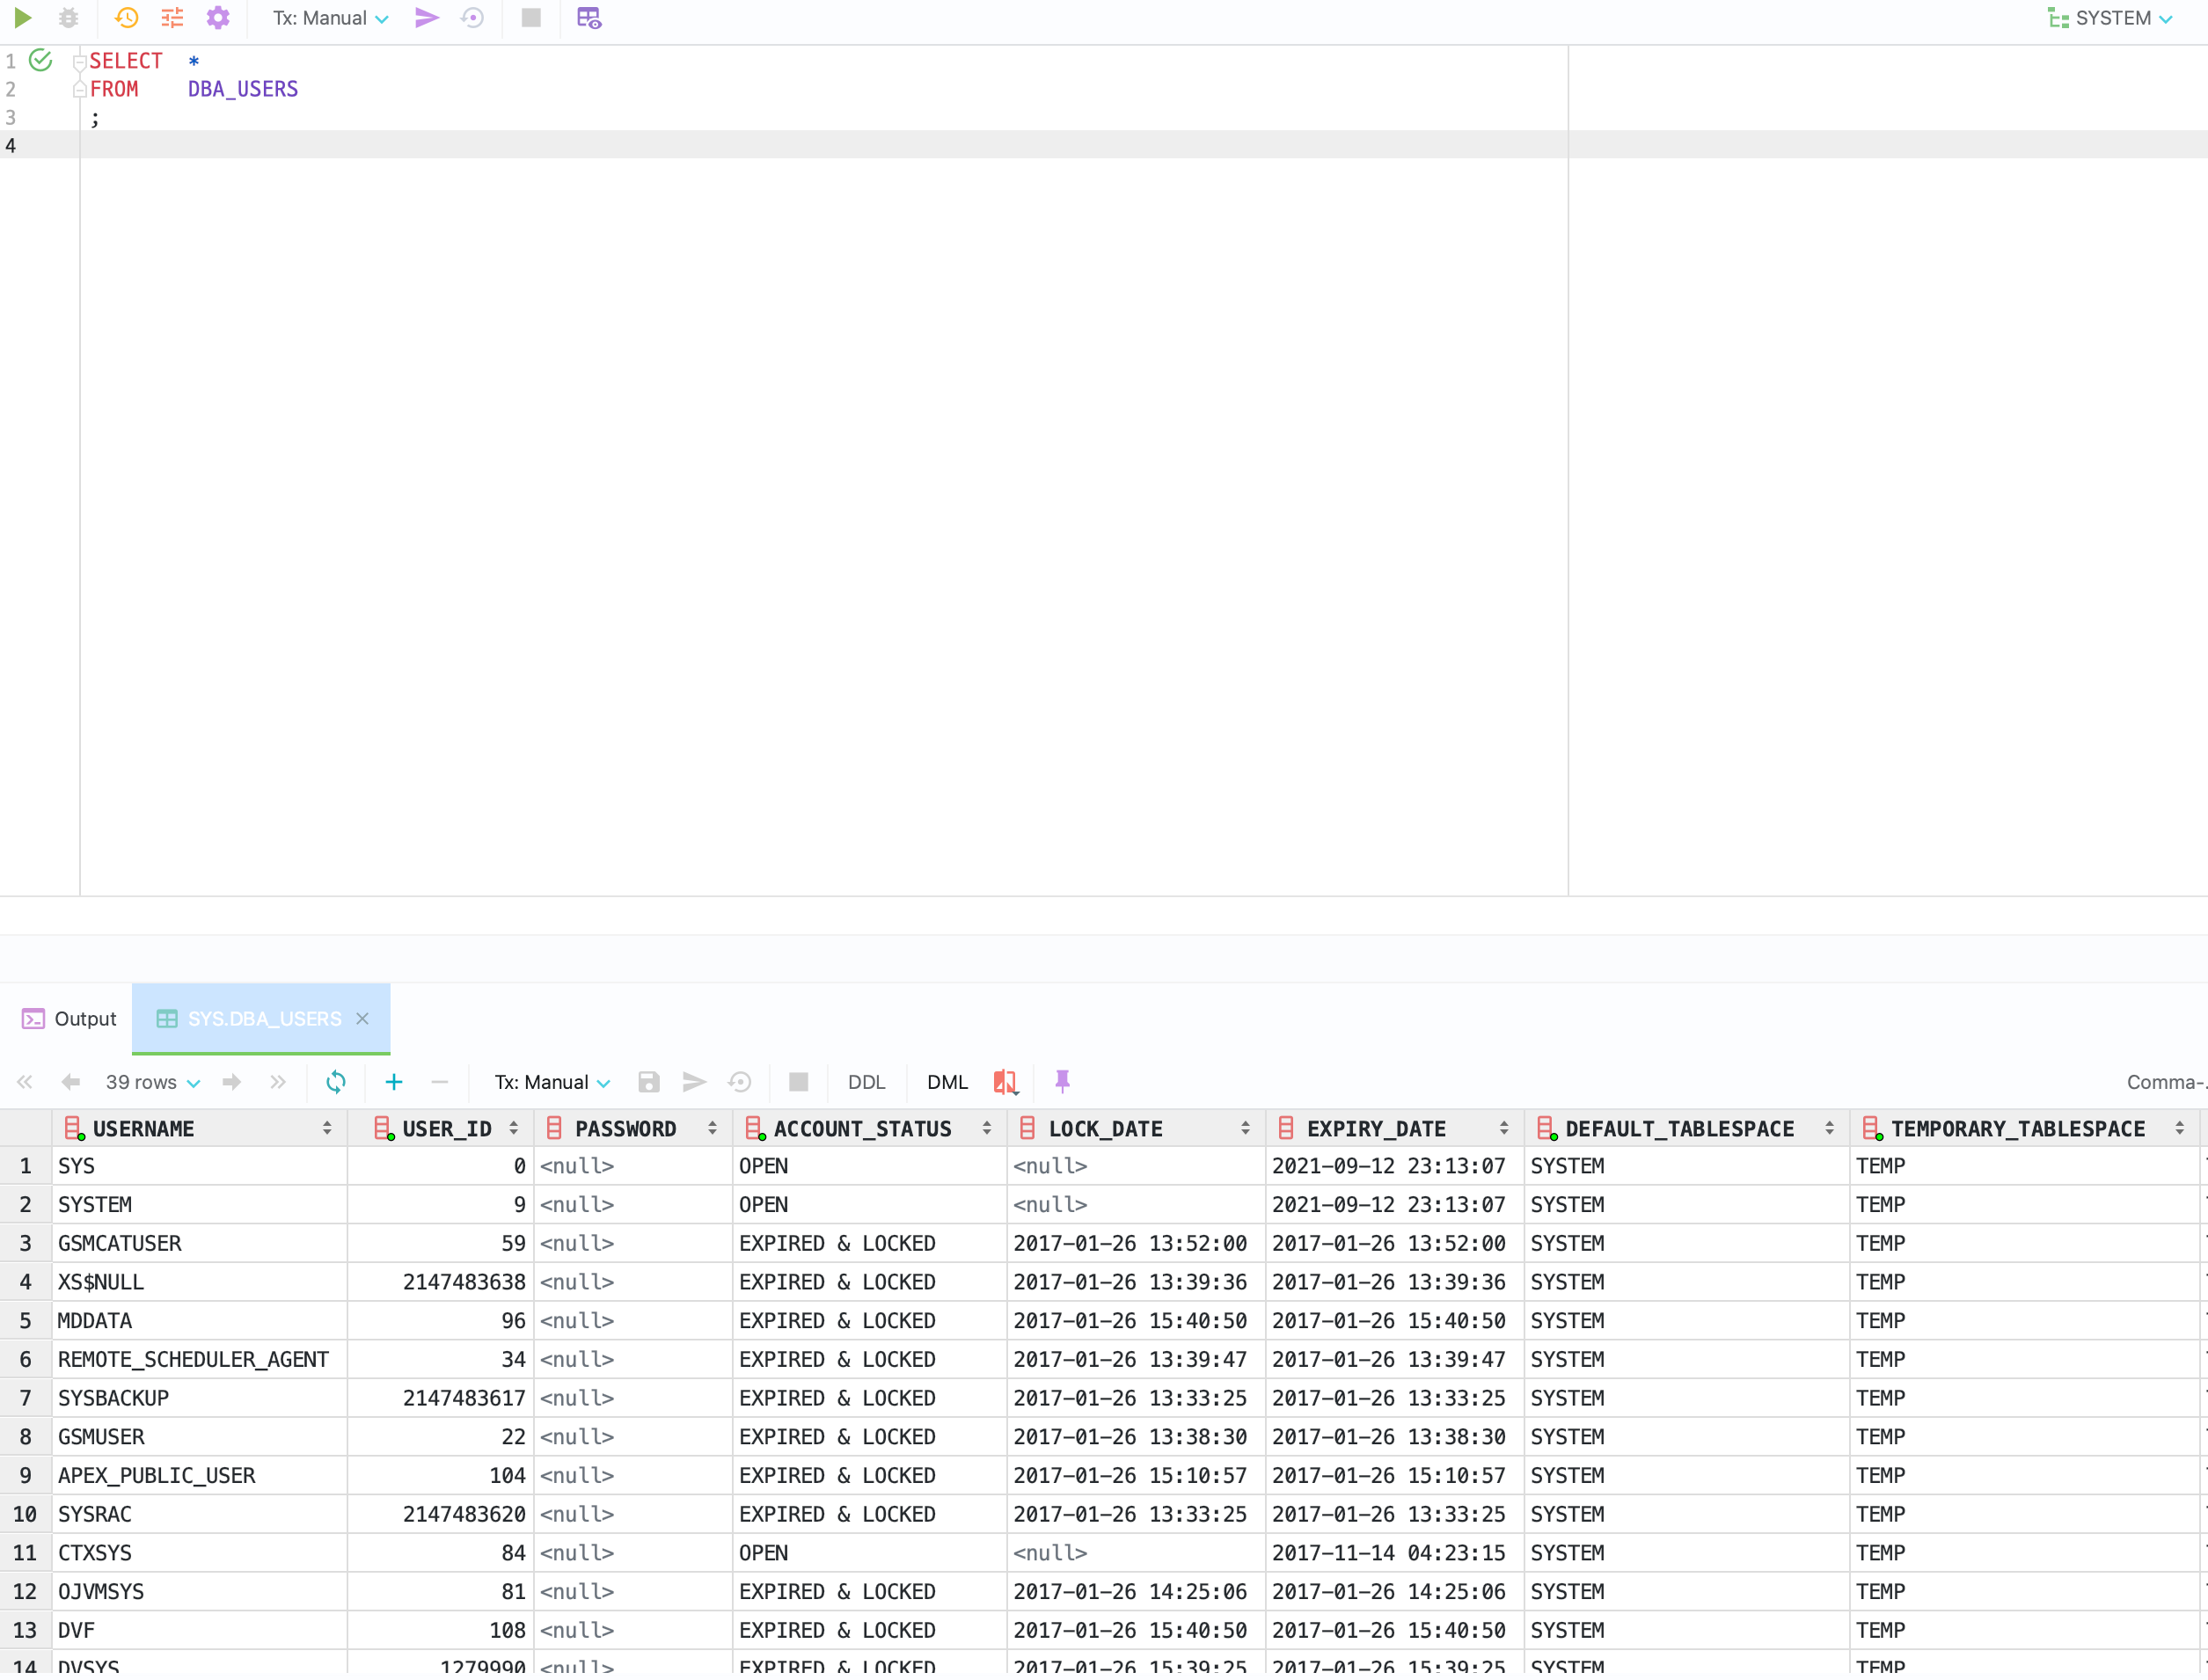This screenshot has width=2208, height=1680.
Task: Run the SQL query with Execute button
Action: (x=22, y=18)
